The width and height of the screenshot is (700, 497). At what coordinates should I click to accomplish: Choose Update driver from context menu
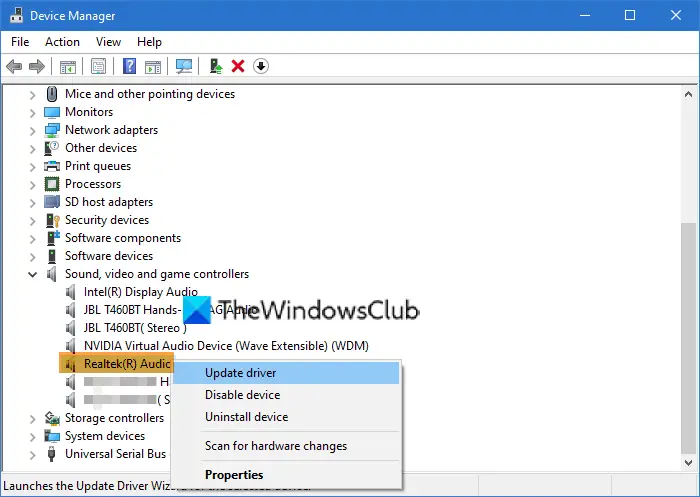(x=286, y=373)
